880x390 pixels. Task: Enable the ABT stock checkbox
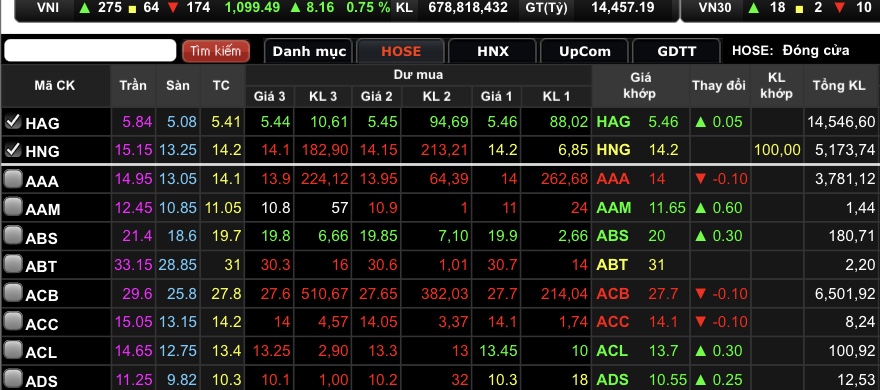(13, 264)
